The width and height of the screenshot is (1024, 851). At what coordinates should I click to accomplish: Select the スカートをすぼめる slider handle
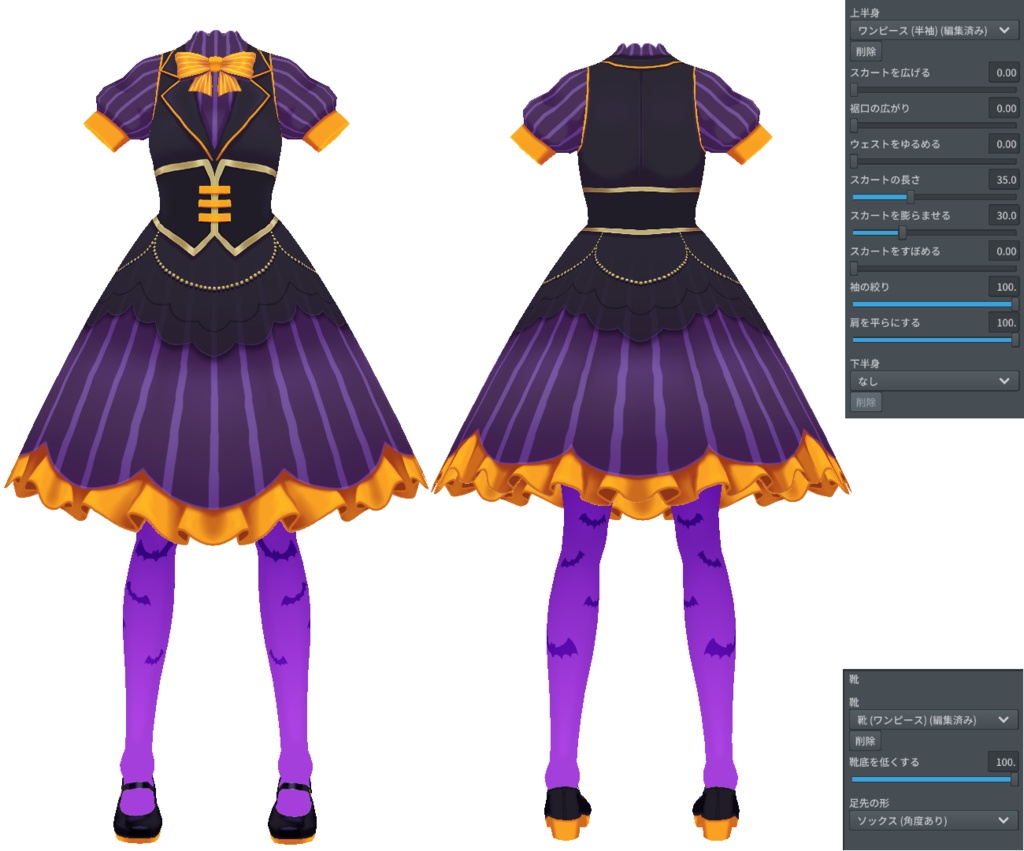[x=856, y=267]
